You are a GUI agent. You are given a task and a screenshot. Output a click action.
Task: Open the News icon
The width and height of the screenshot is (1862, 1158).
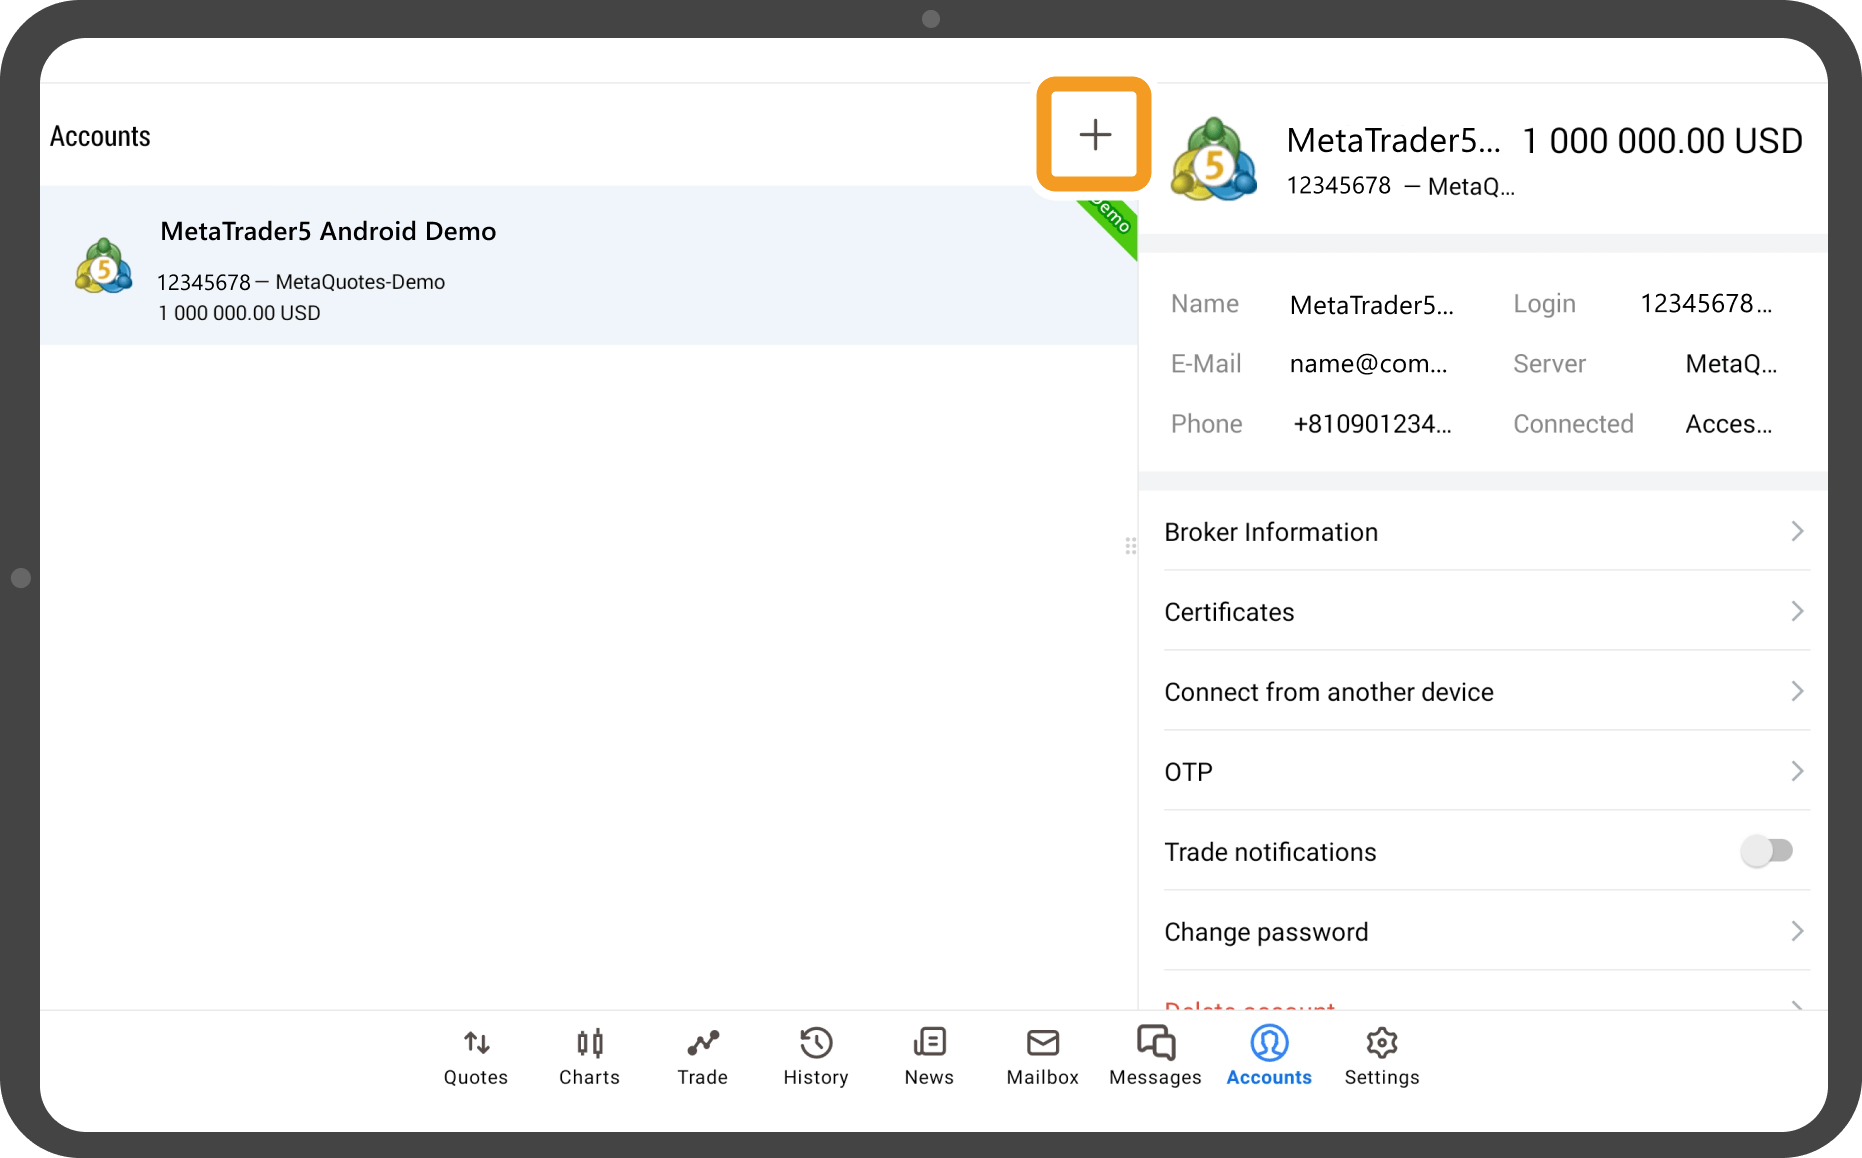point(929,1043)
